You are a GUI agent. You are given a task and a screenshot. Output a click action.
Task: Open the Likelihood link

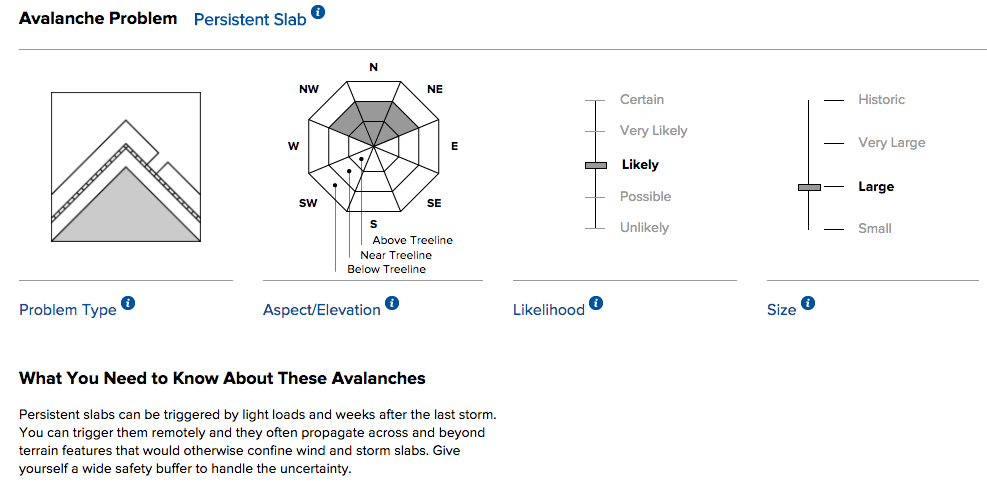pyautogui.click(x=549, y=310)
